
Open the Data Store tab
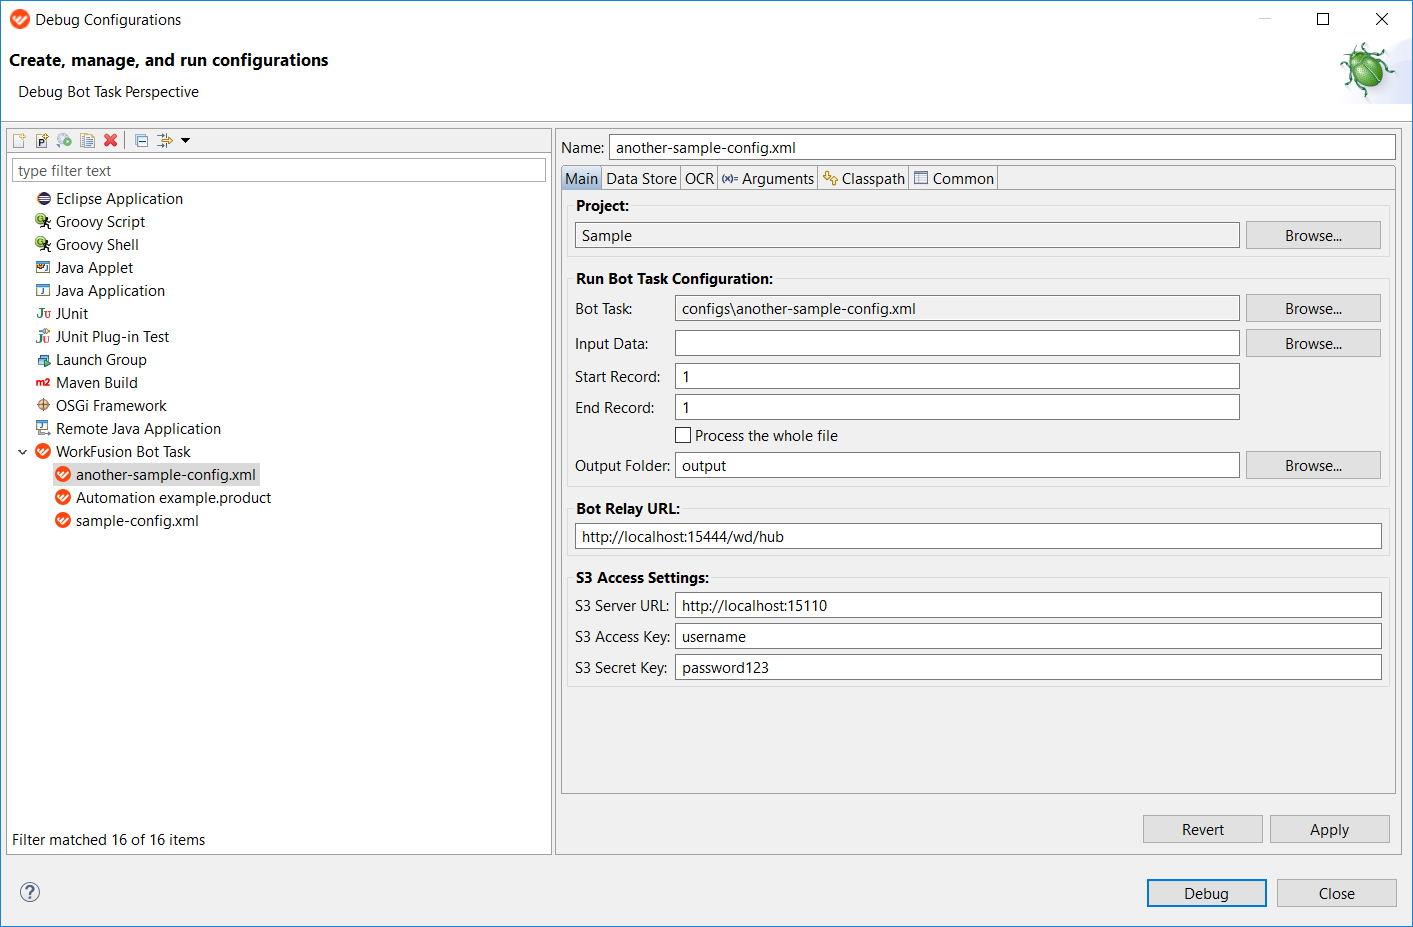(x=641, y=179)
